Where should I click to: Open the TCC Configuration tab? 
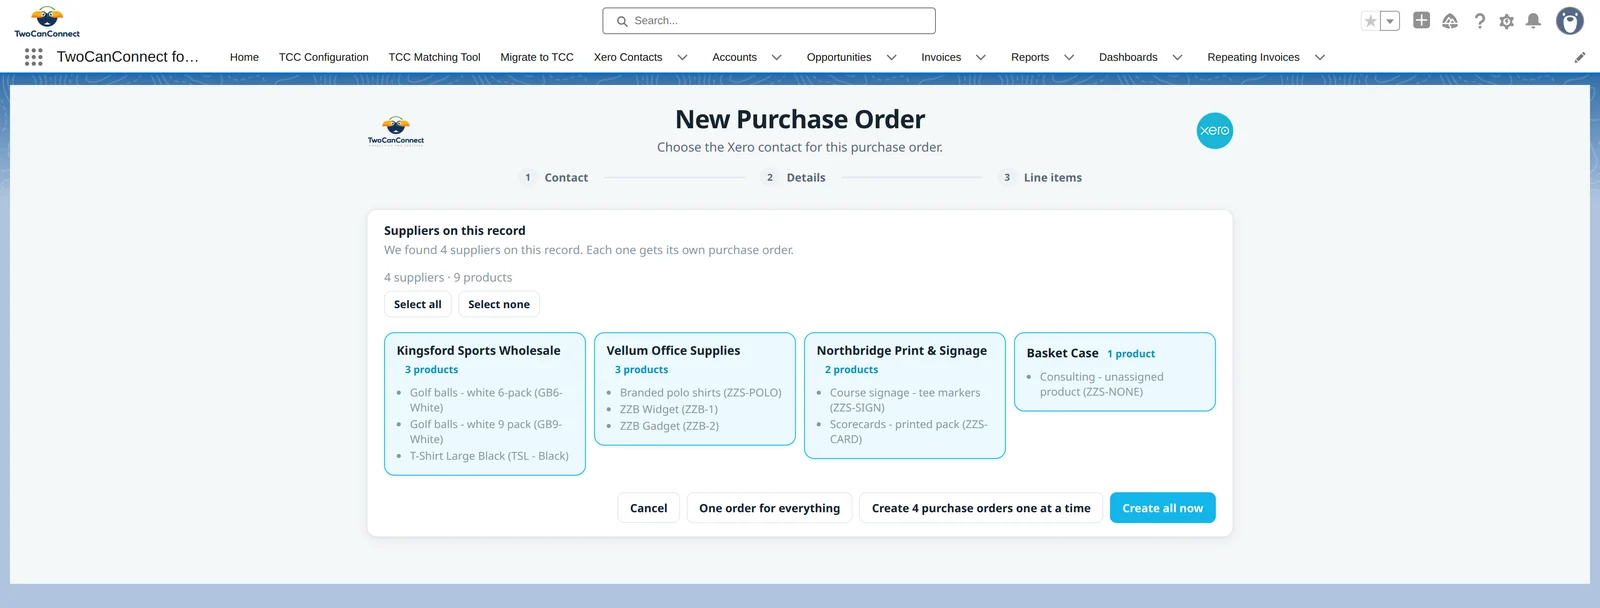(324, 57)
